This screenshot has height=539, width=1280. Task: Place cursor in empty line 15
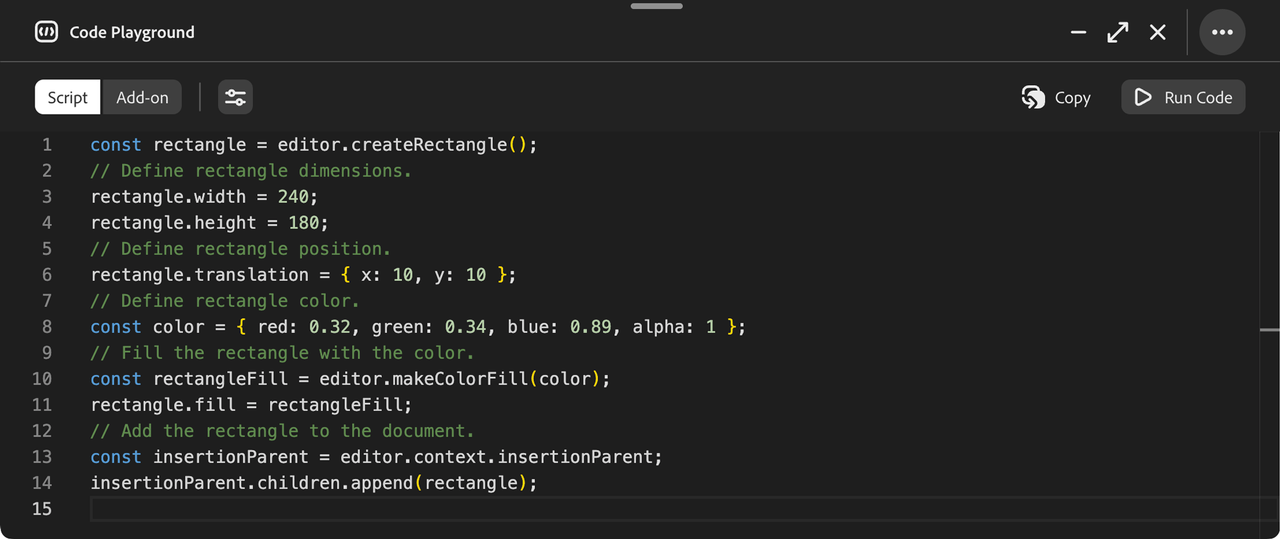(x=600, y=509)
